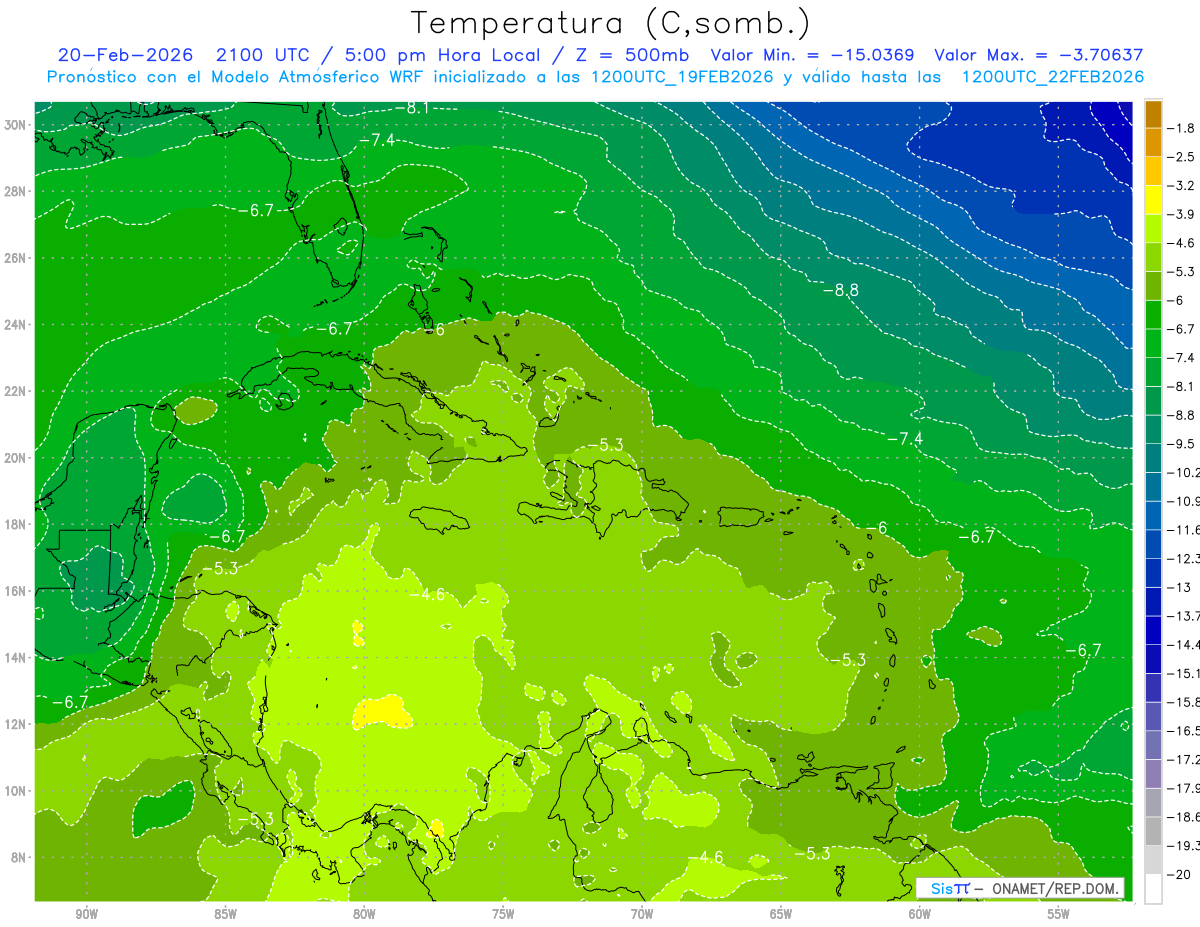Viewport: 1200px width, 927px height.
Task: Click the "-15.8" value in the color legend
Action: click(x=1184, y=702)
